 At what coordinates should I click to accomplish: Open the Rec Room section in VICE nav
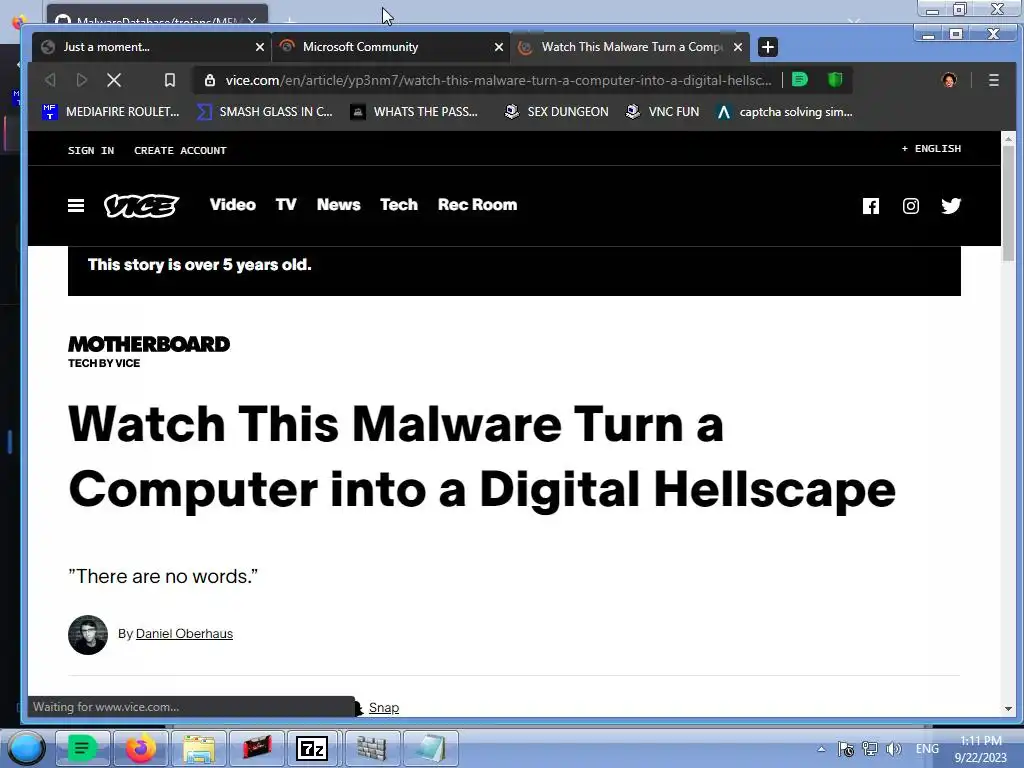pyautogui.click(x=477, y=204)
